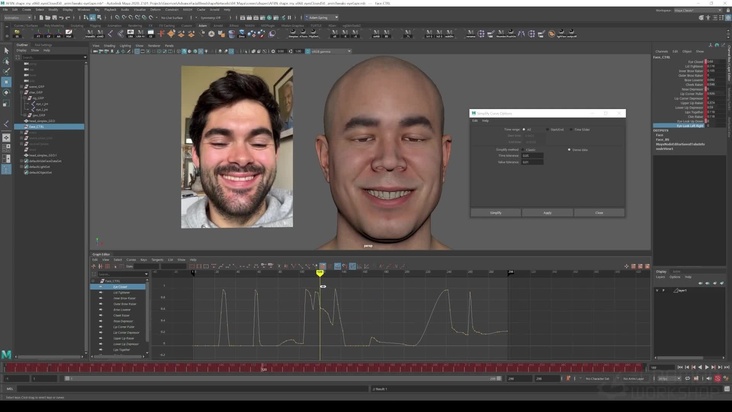This screenshot has height=412, width=732.
Task: Click the Frame All icon in Graph Editor toolbar
Action: pos(192,266)
